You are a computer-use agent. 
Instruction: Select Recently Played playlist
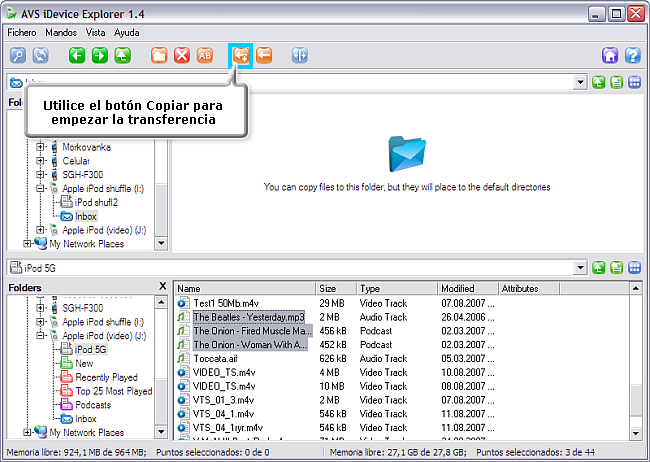(107, 377)
